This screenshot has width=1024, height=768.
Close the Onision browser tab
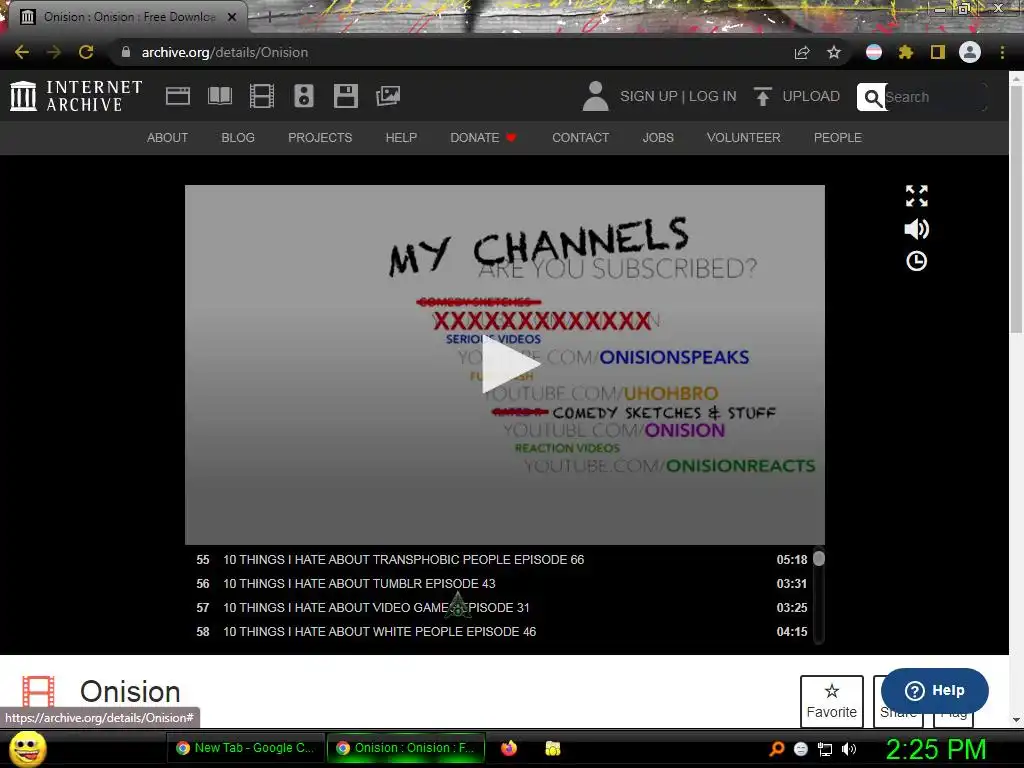[232, 17]
